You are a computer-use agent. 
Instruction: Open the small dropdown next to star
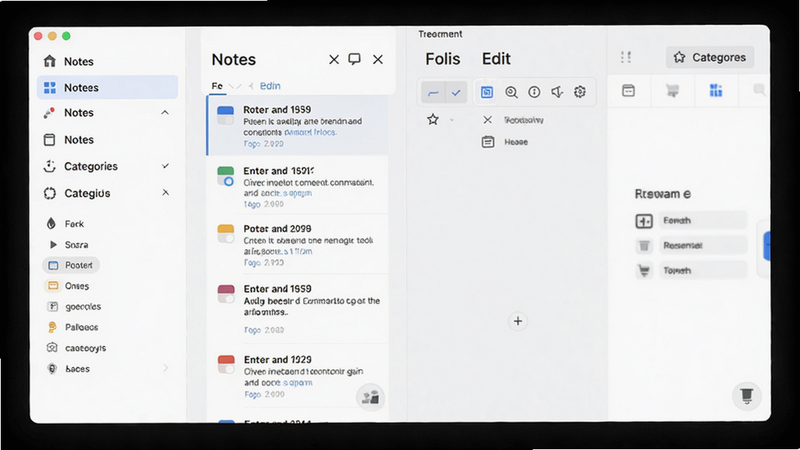click(x=452, y=120)
